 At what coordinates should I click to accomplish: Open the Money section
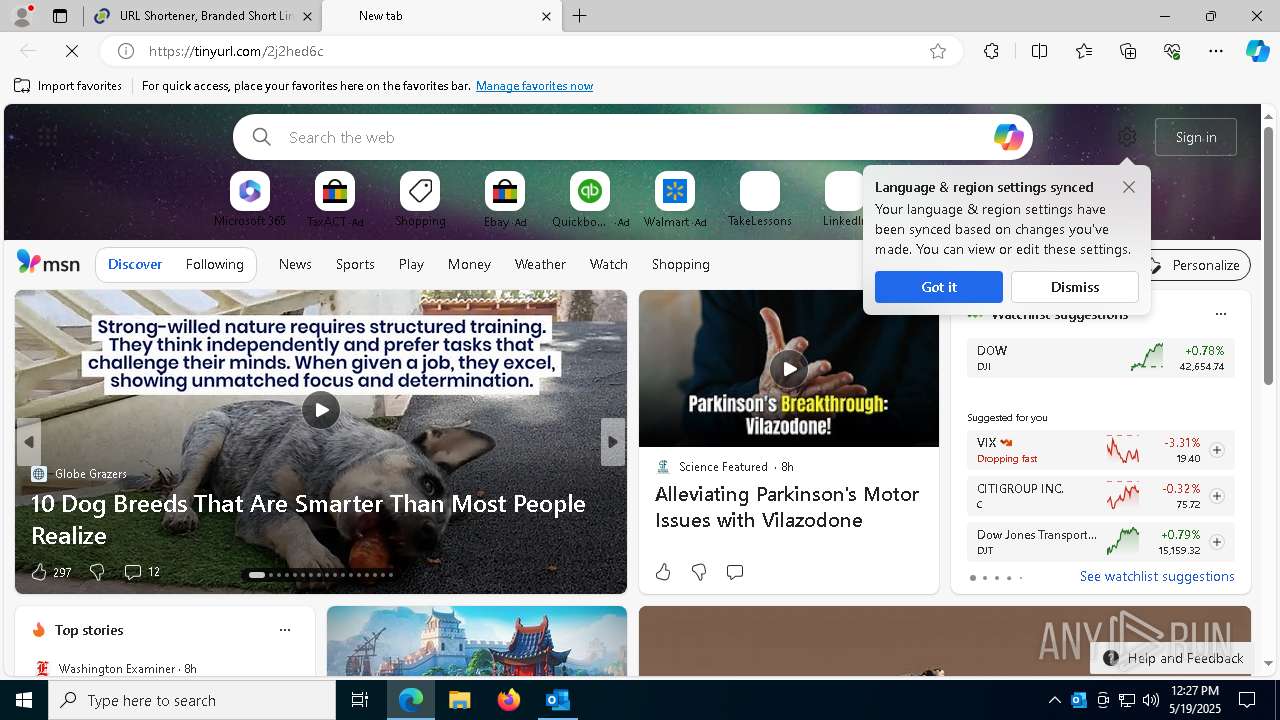469,264
